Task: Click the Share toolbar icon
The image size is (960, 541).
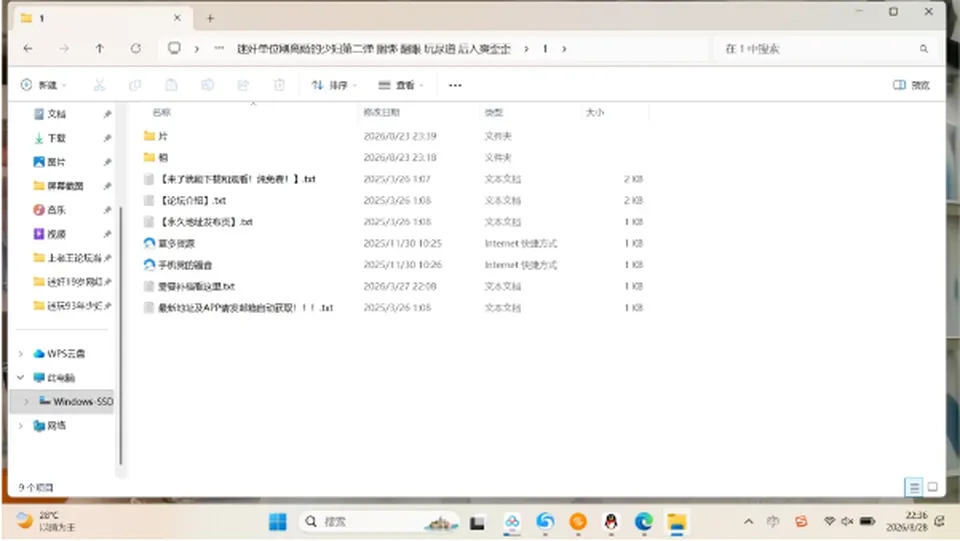Action: tap(243, 85)
